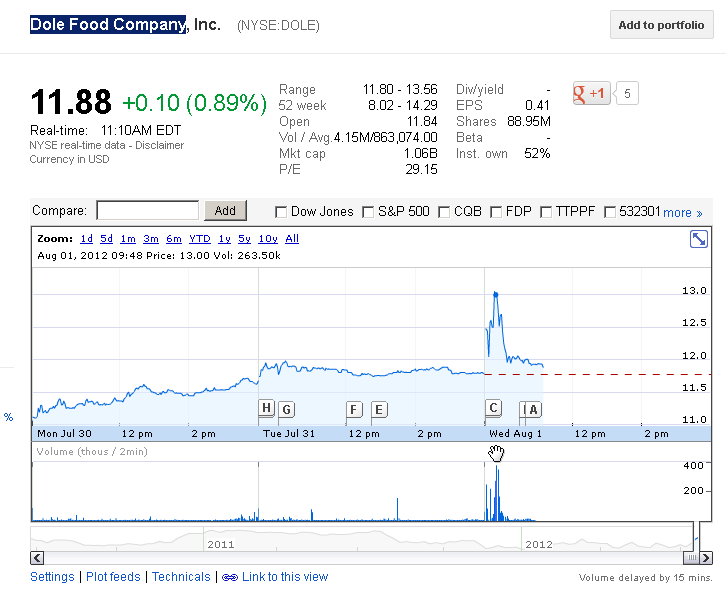
Task: Open the Plot feeds link
Action: [113, 577]
